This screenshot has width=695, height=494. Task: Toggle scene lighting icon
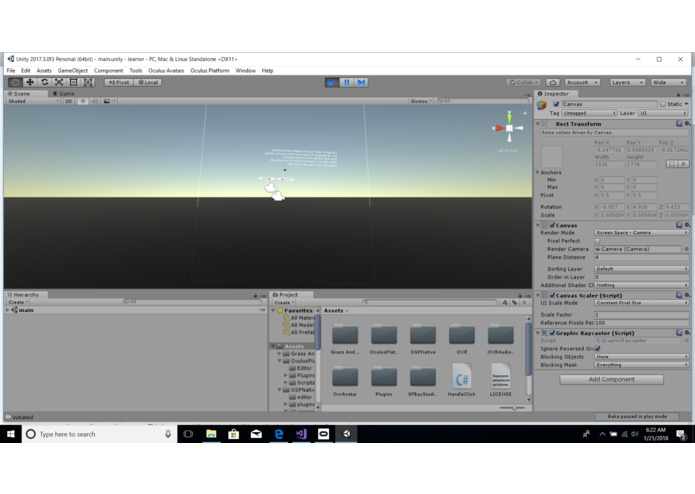click(x=82, y=101)
